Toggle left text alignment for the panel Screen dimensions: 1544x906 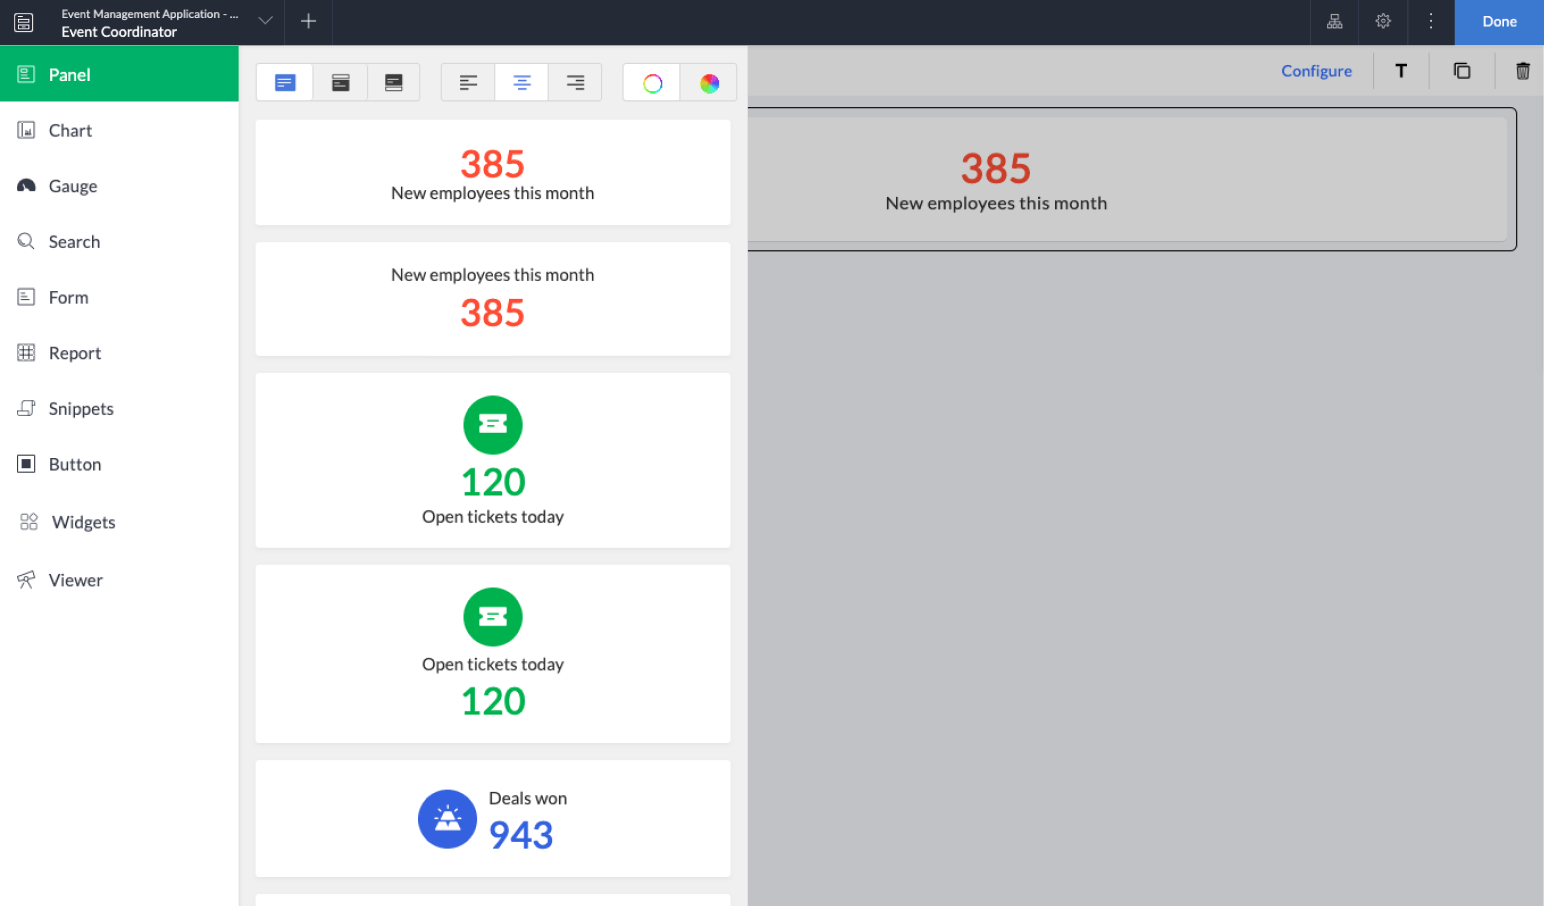pos(467,82)
